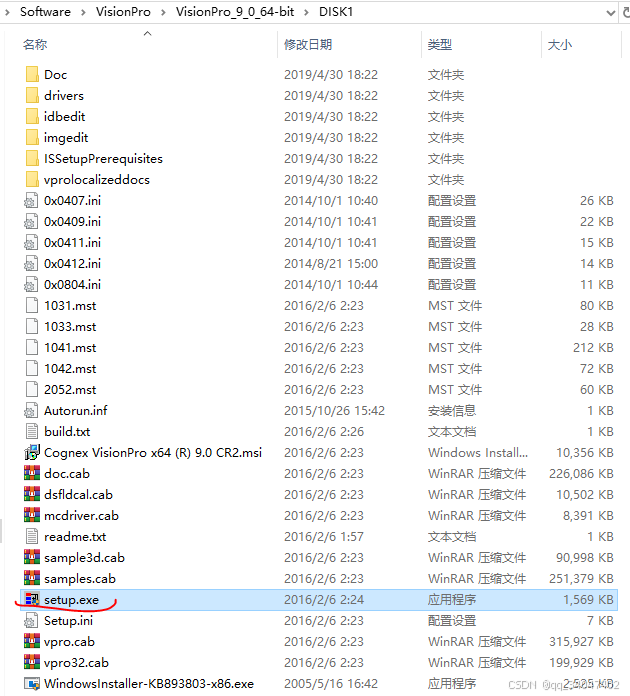
Task: Click the 1031.mst file icon
Action: point(32,305)
